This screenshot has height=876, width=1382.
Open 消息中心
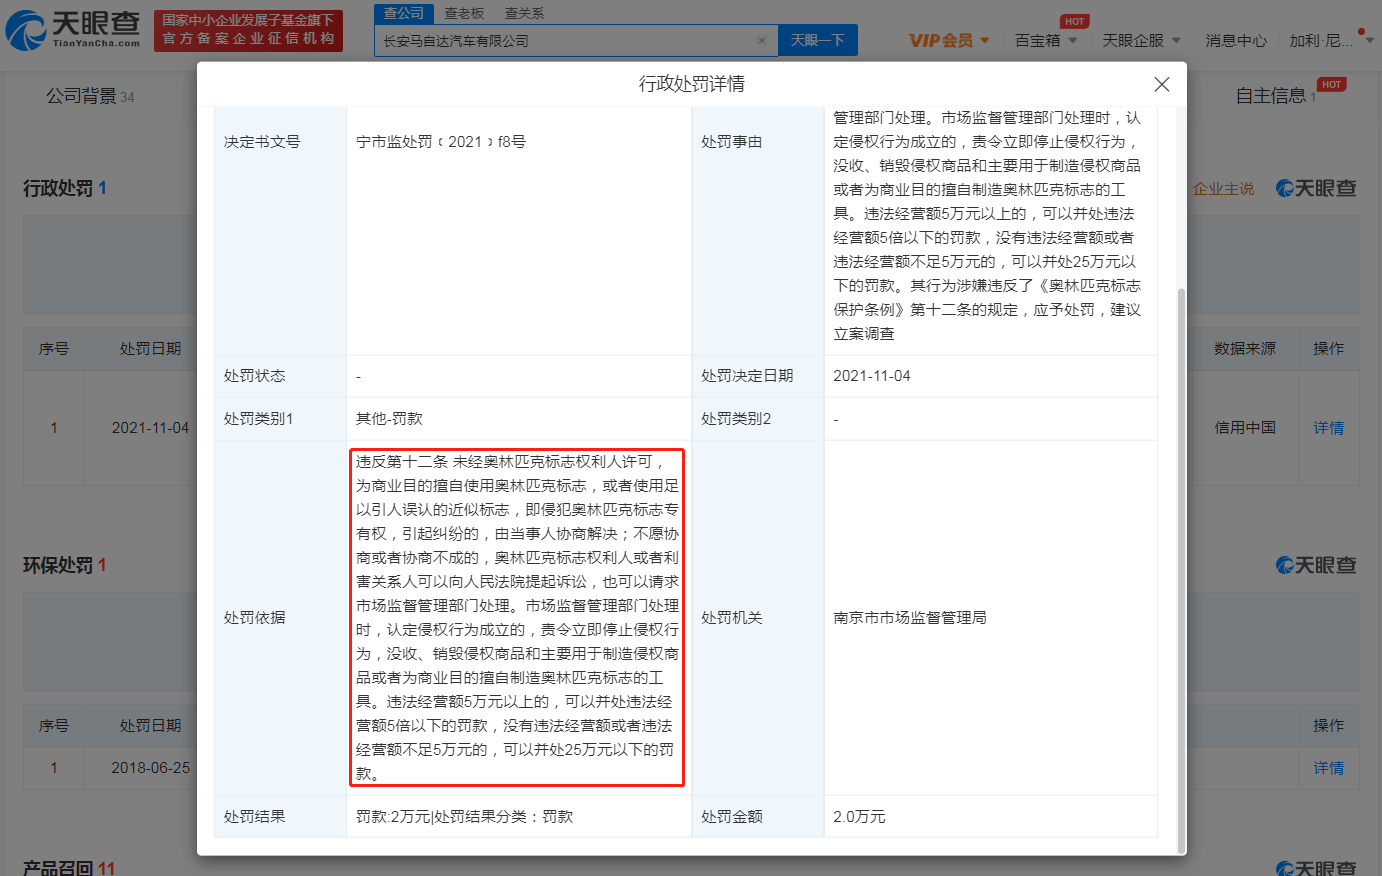point(1236,40)
